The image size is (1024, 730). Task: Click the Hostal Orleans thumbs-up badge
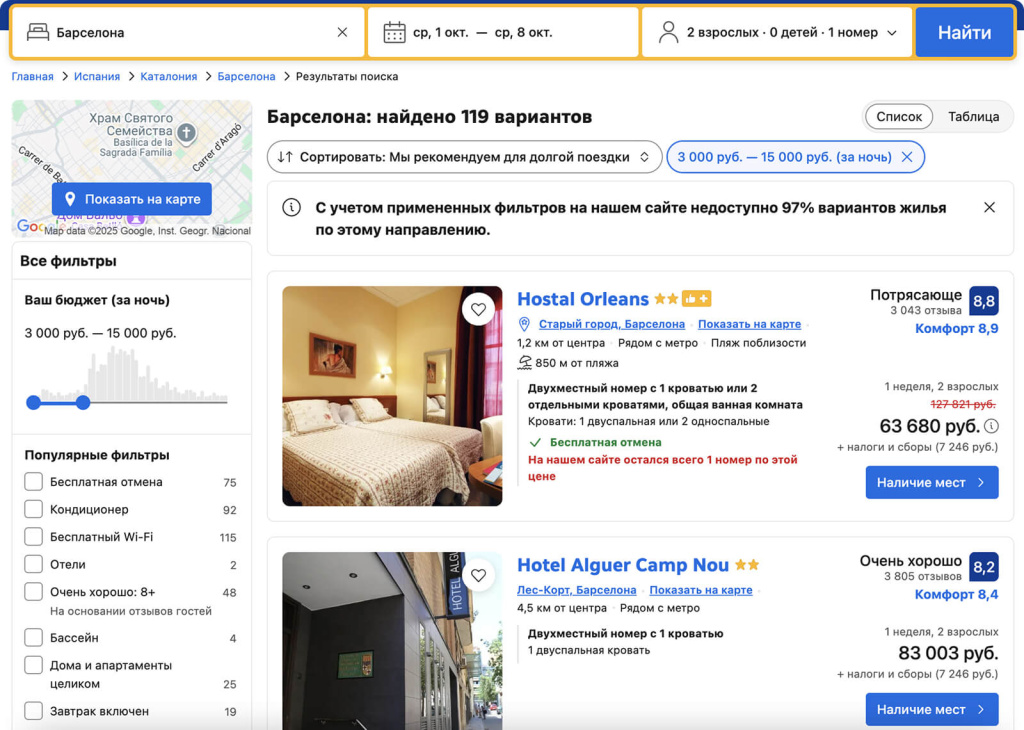click(696, 299)
